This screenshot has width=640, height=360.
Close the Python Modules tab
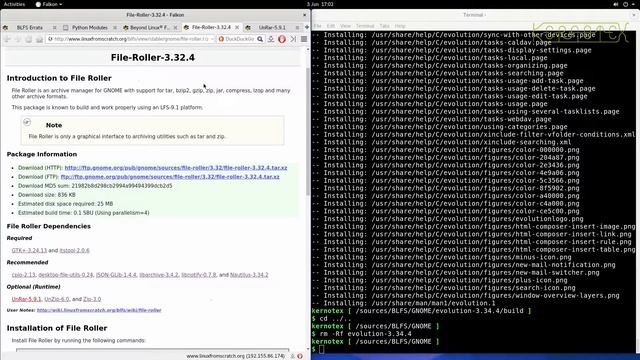[x=115, y=27]
